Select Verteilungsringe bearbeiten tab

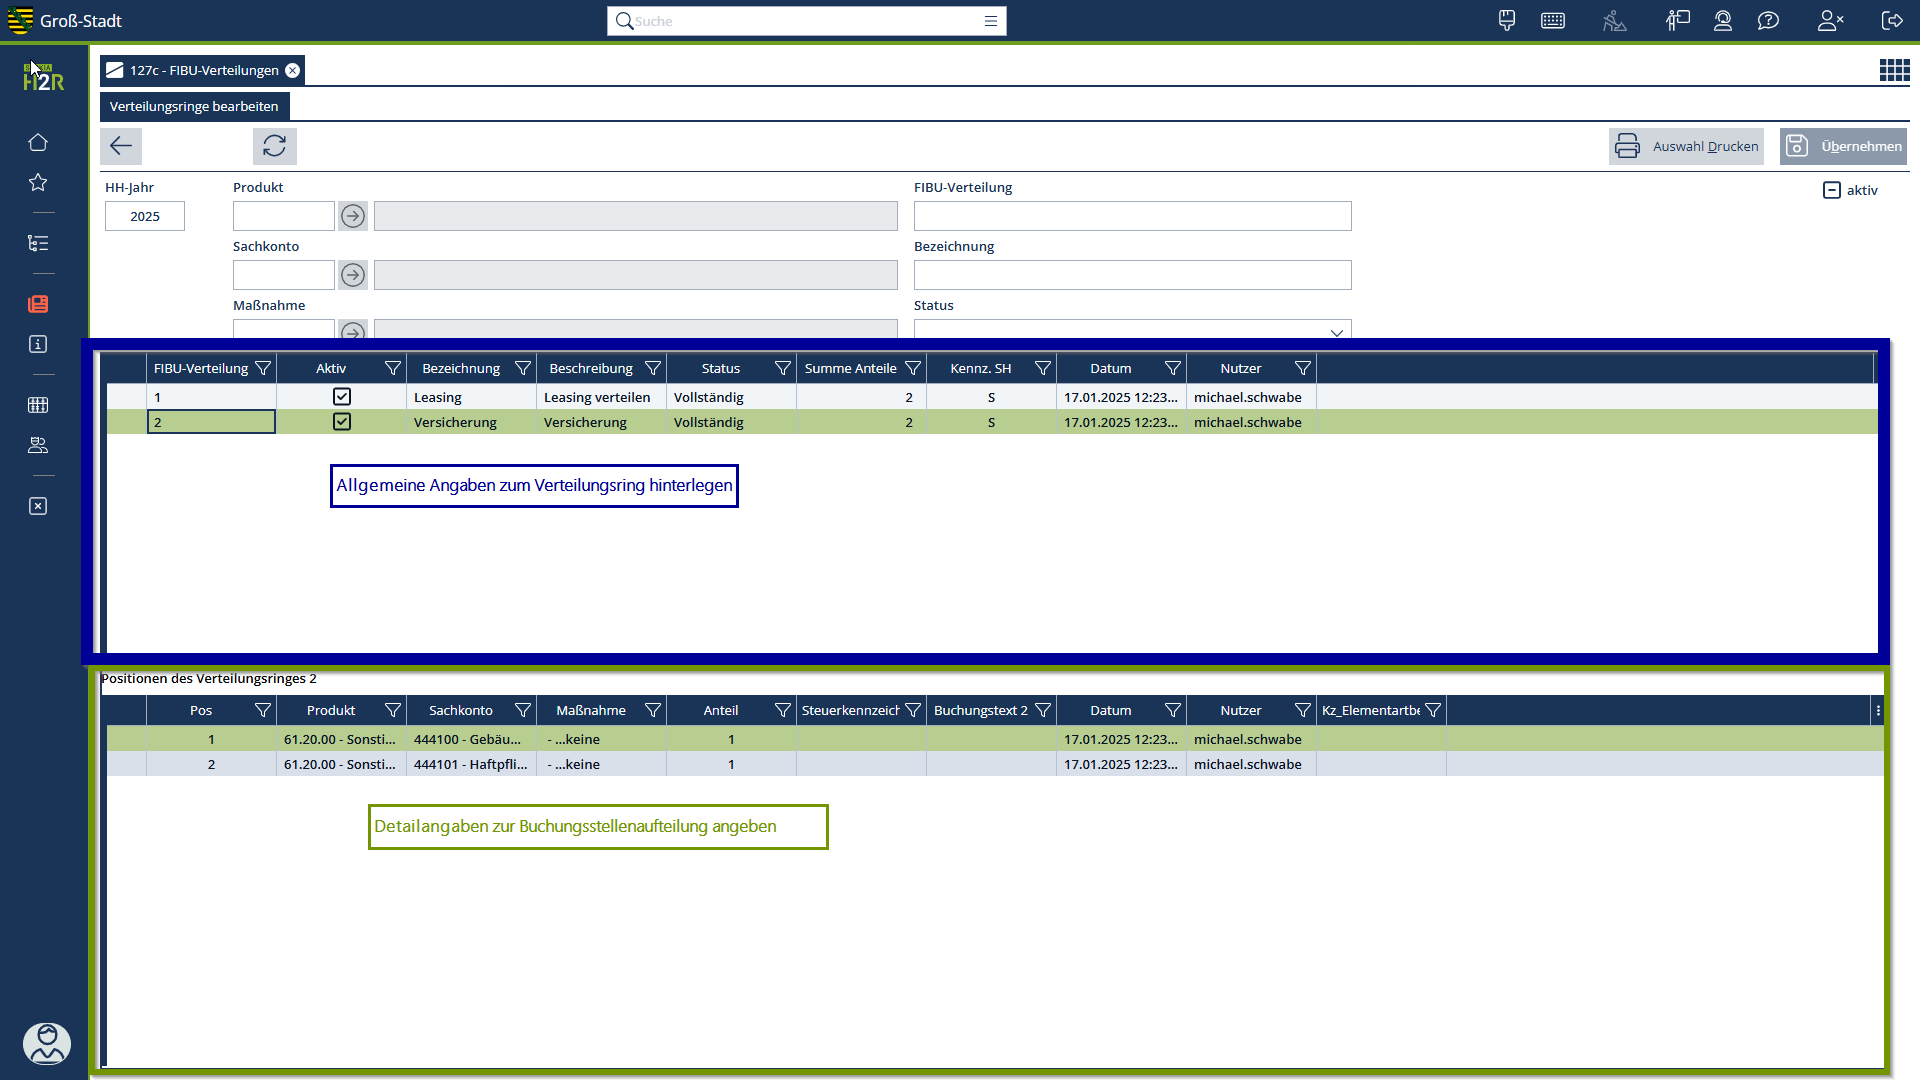(194, 106)
